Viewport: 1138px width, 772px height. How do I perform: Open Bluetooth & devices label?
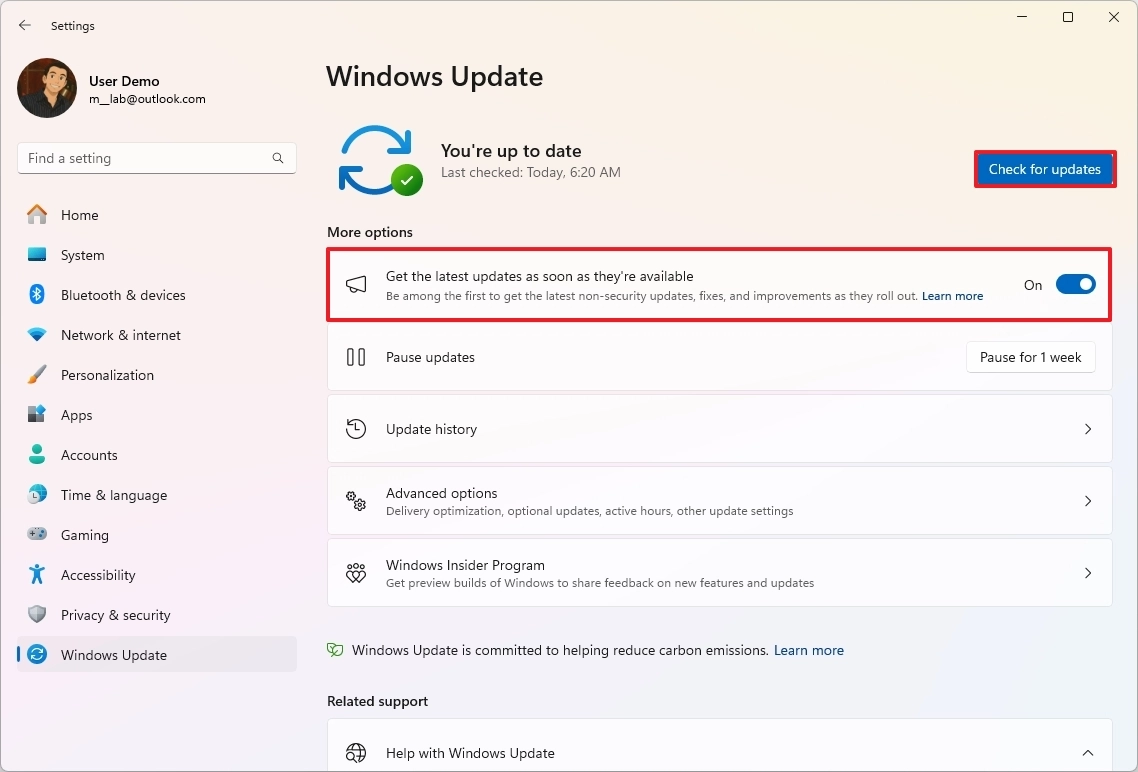[123, 295]
